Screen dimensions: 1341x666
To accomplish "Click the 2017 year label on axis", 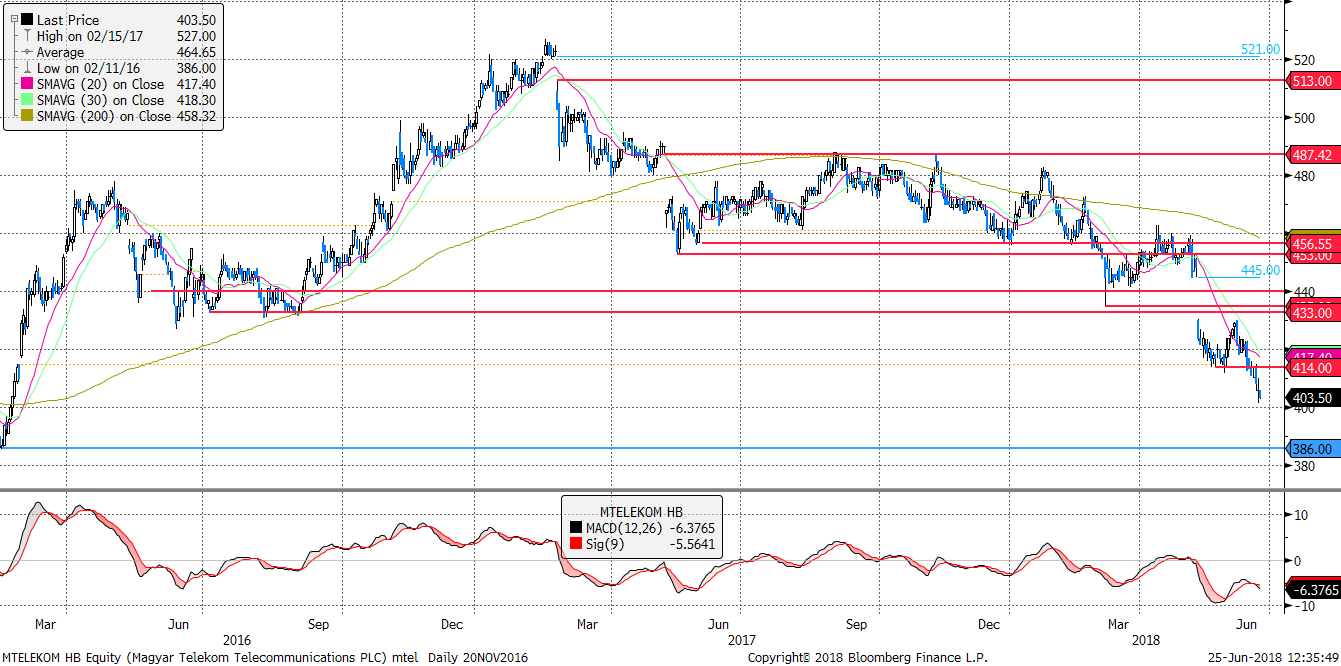I will pyautogui.click(x=742, y=640).
